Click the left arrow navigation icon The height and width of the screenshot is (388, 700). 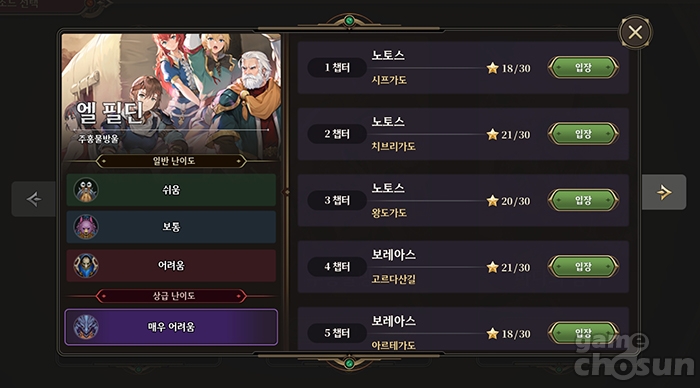[x=34, y=199]
